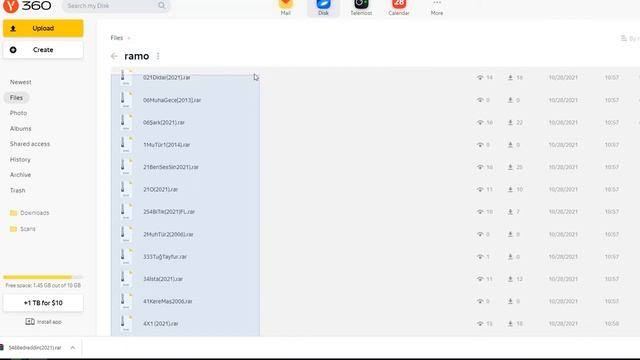
Task: Open the Downloads folder shortcut
Action: [29, 213]
